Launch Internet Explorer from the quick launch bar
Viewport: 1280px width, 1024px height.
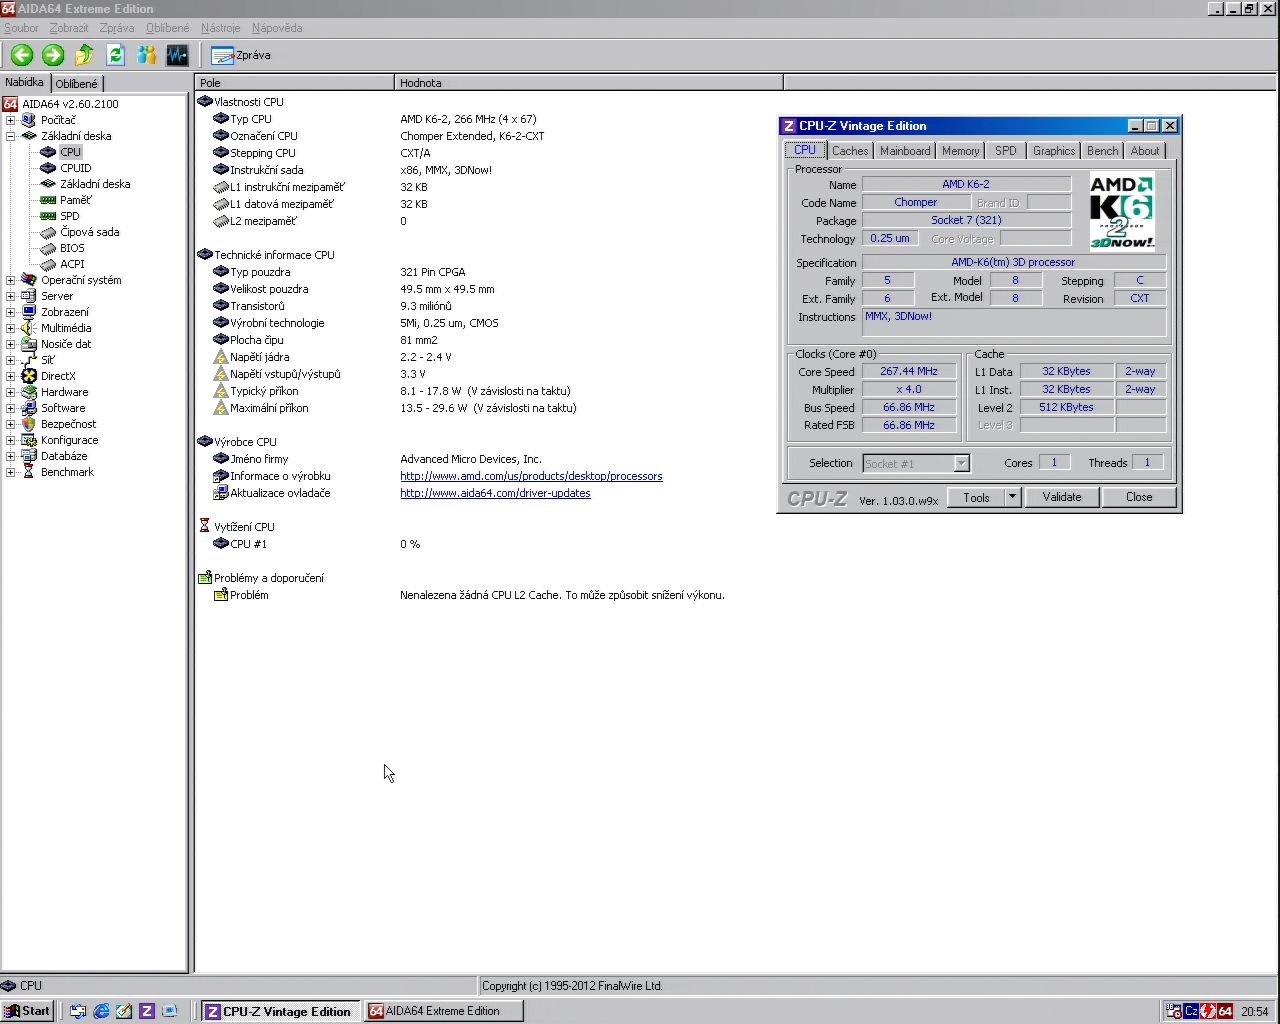pyautogui.click(x=101, y=1011)
